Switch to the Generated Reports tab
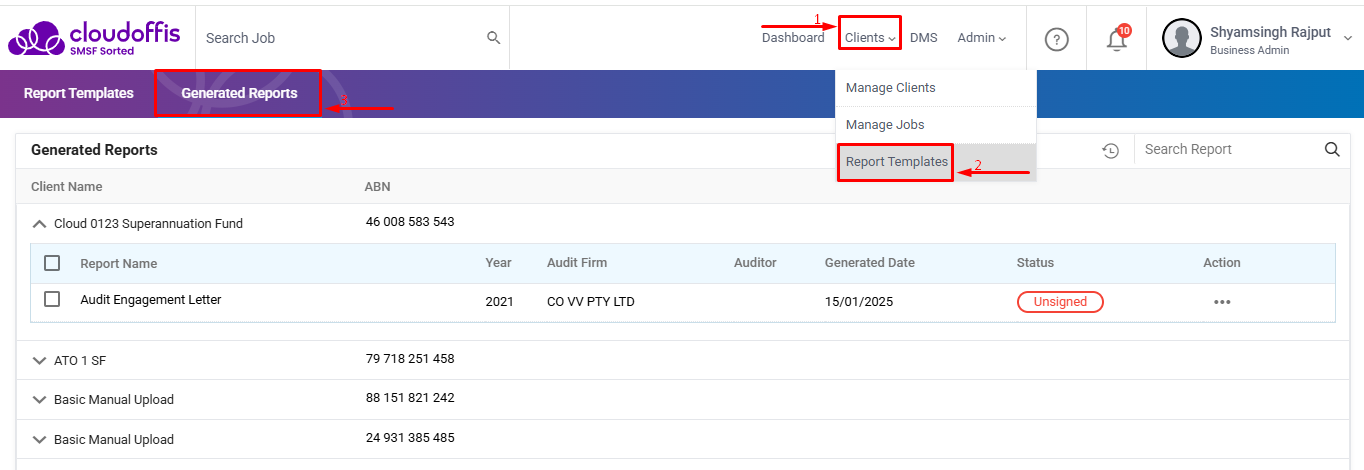The height and width of the screenshot is (470, 1364). 239,93
